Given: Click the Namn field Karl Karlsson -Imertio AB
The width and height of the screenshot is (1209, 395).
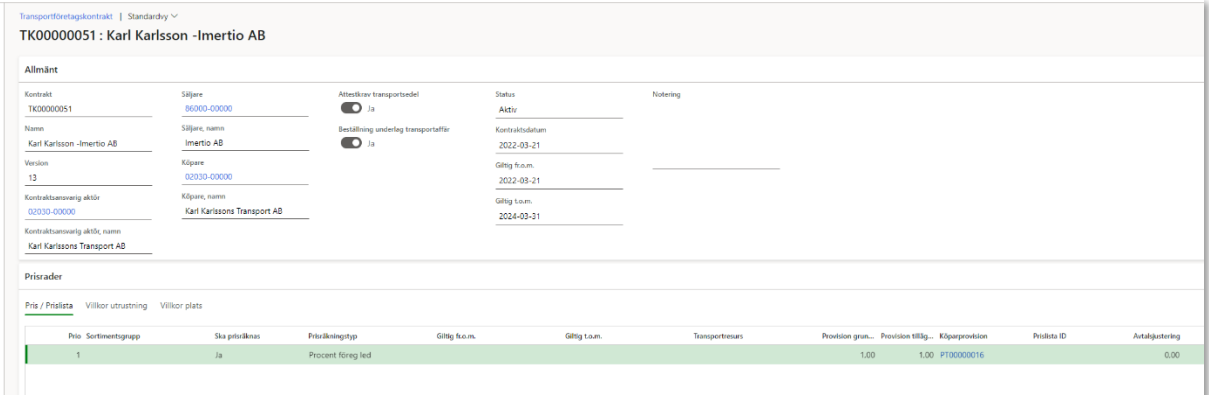Looking at the screenshot, I should click(88, 143).
